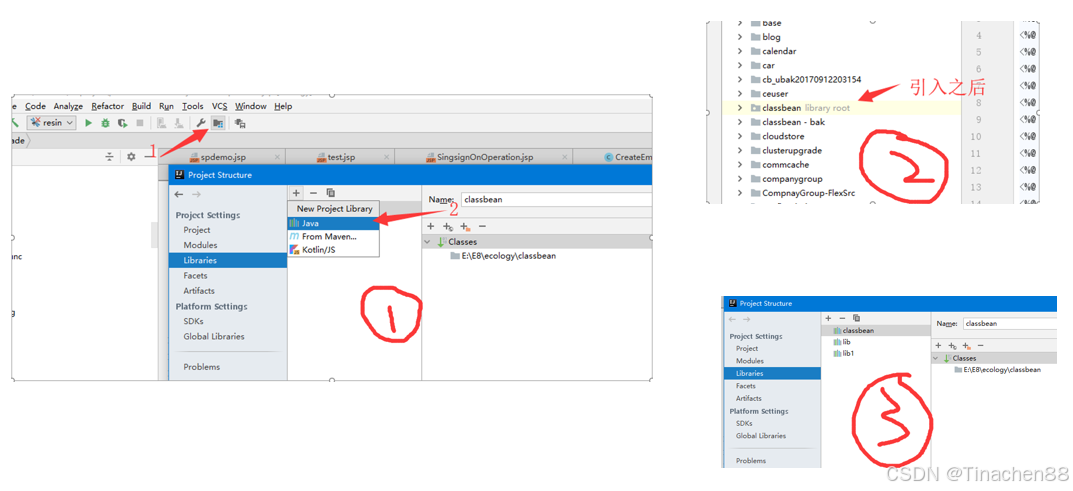Screen dimensions: 1073x491
Task: Expand the blog folder in tree
Action: coord(740,37)
